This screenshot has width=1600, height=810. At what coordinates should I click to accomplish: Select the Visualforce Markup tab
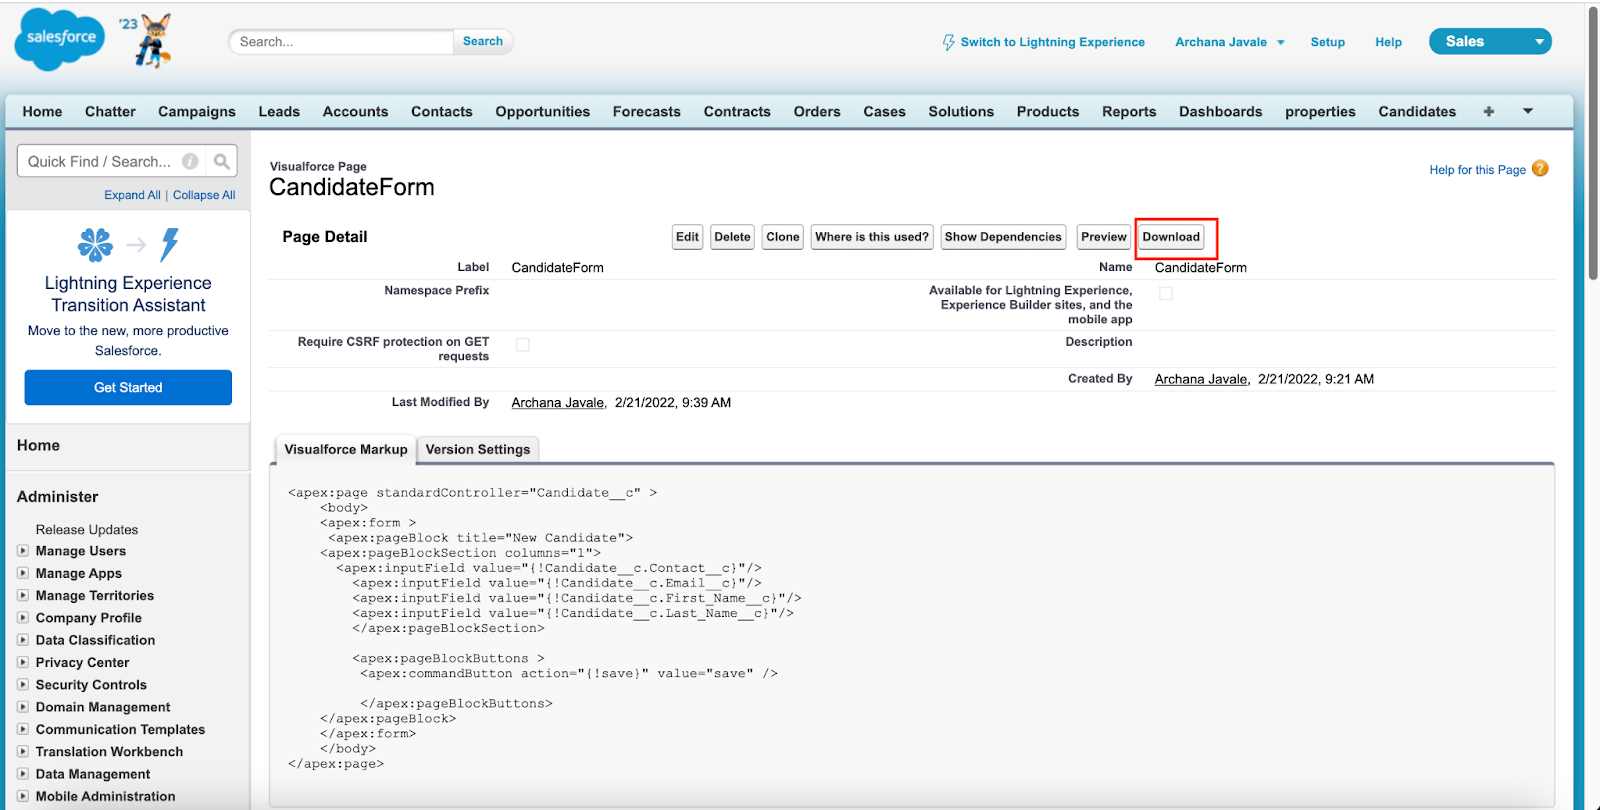(x=346, y=450)
